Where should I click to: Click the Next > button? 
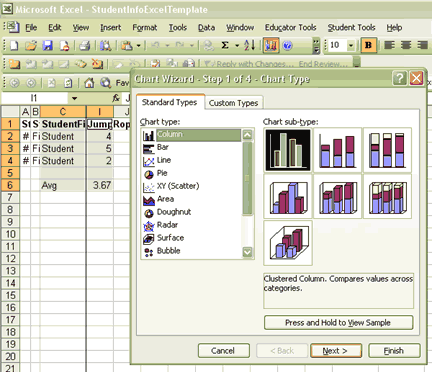click(x=336, y=351)
